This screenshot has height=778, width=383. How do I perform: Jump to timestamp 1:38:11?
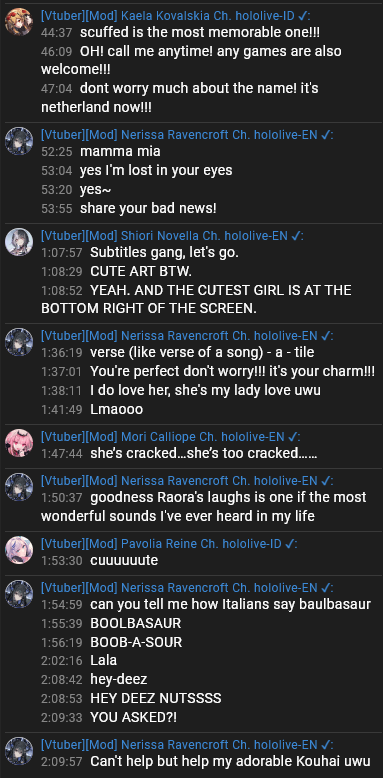click(x=62, y=391)
